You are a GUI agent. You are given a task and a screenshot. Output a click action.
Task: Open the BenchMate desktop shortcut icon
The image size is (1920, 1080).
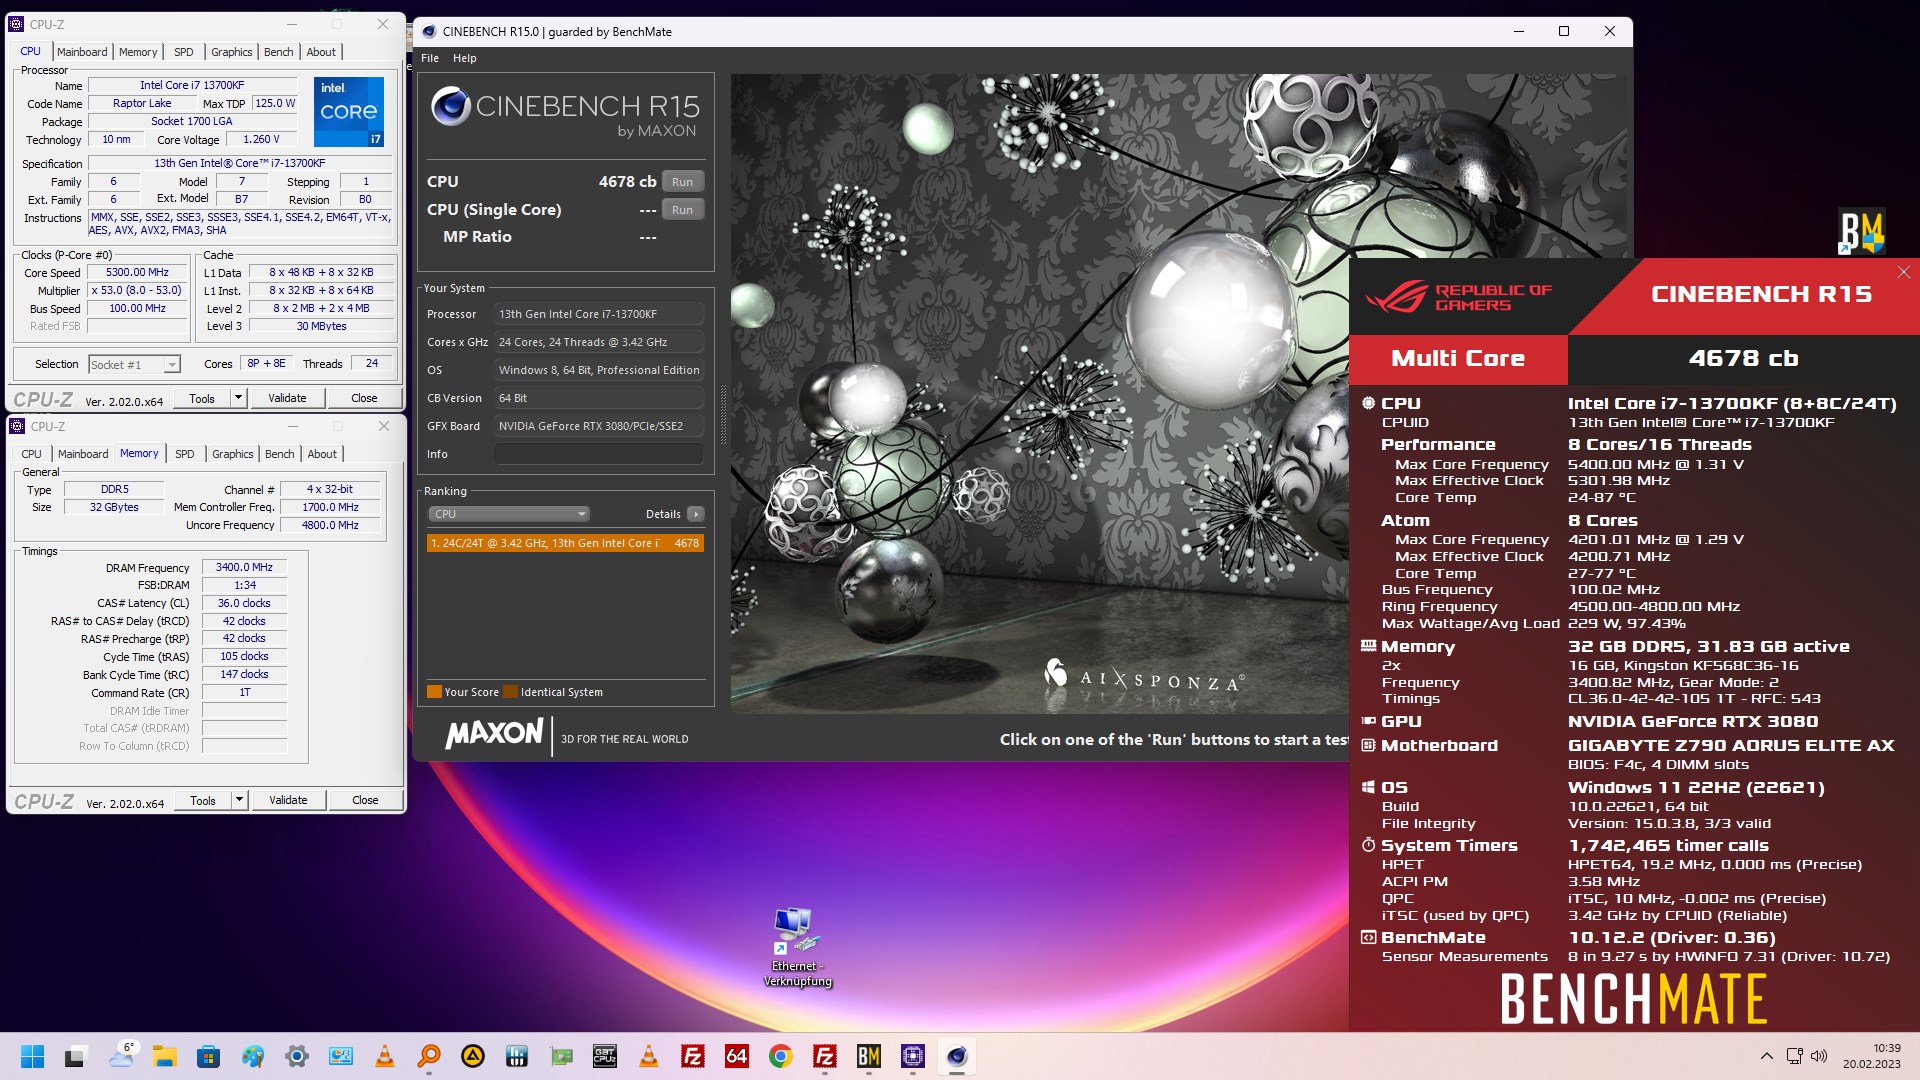tap(1861, 232)
